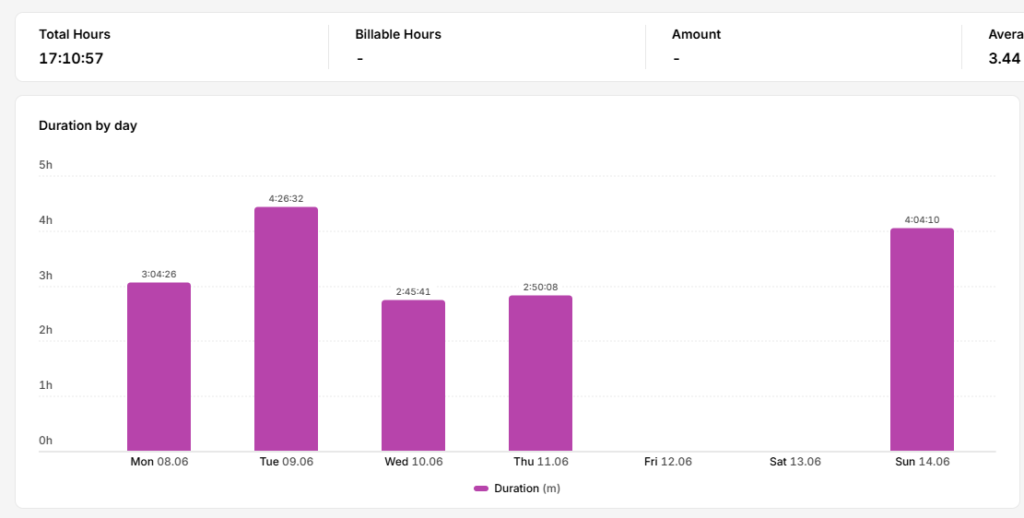The width and height of the screenshot is (1024, 518).
Task: Click the 2:50:08 bar label
Action: tap(541, 287)
